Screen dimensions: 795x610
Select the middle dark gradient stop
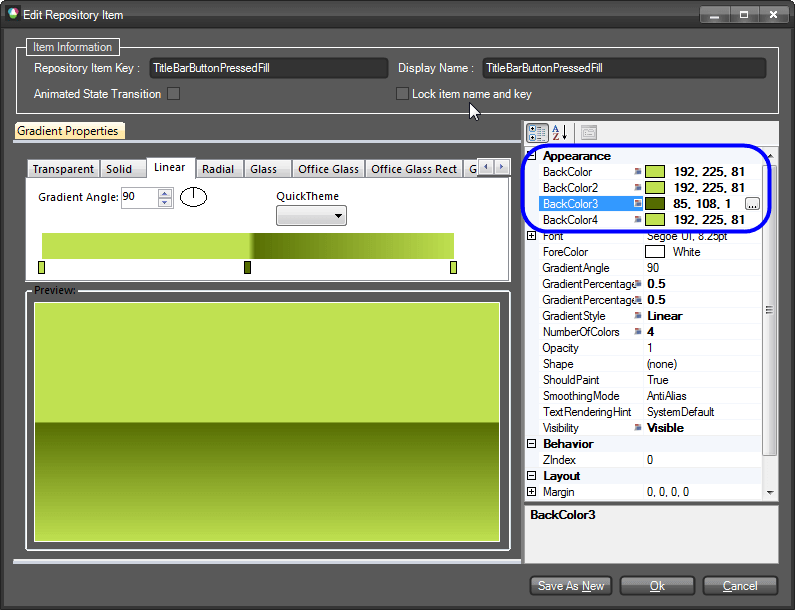click(247, 267)
